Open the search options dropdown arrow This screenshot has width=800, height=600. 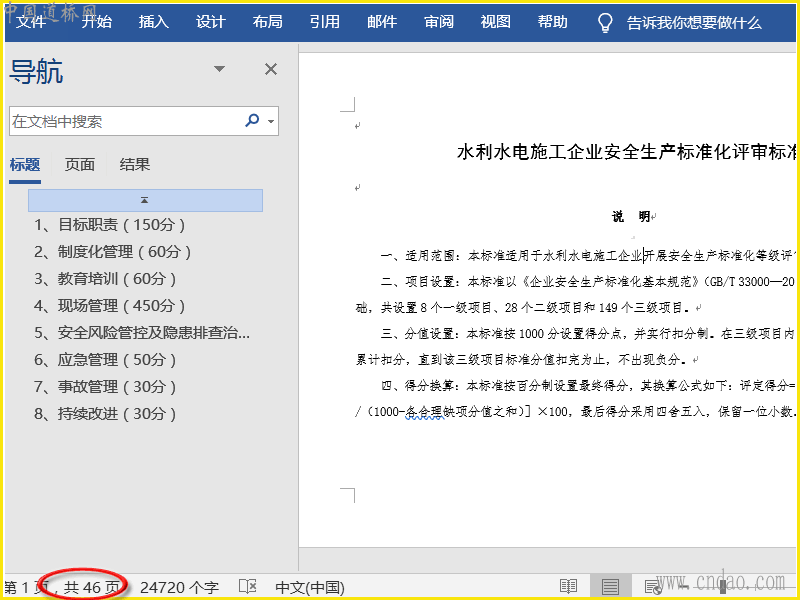coord(271,121)
